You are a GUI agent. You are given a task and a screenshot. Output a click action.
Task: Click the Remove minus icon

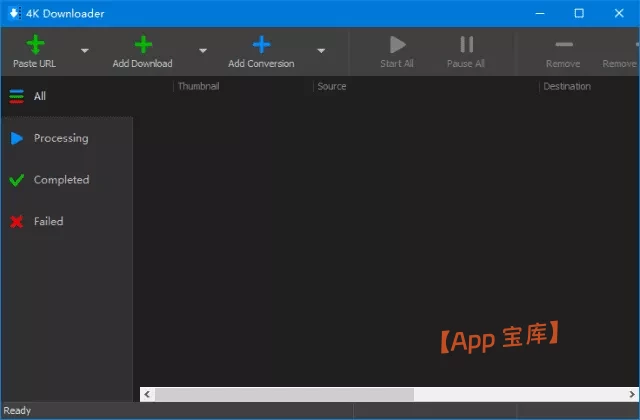coord(563,45)
